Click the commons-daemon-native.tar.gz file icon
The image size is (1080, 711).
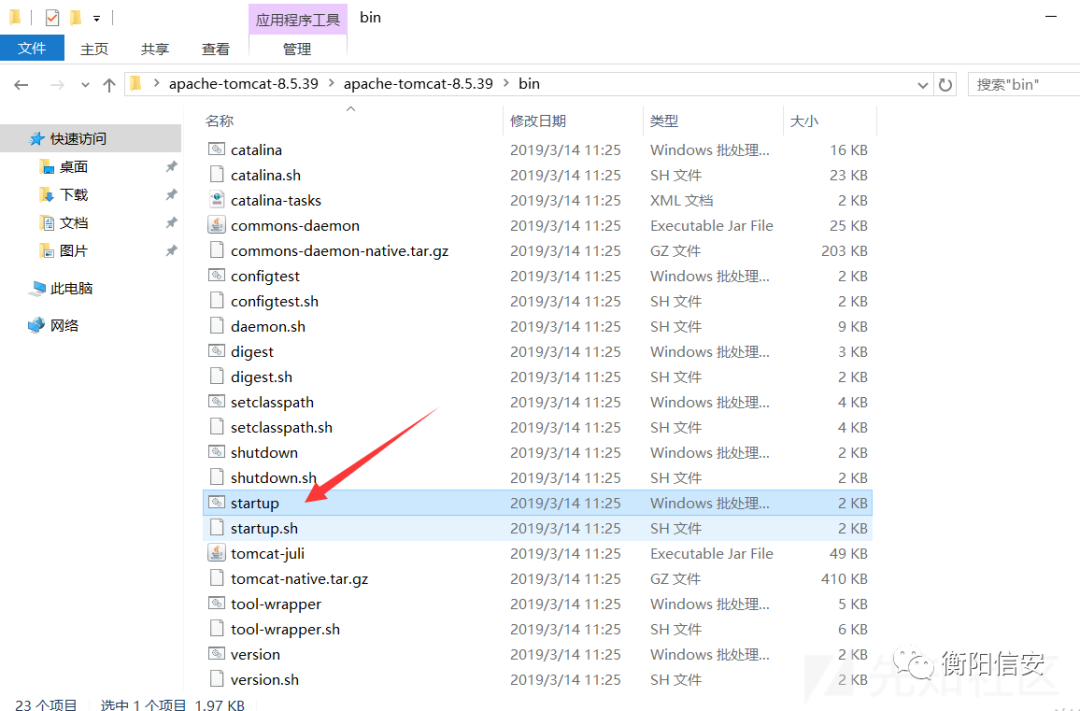tap(216, 250)
